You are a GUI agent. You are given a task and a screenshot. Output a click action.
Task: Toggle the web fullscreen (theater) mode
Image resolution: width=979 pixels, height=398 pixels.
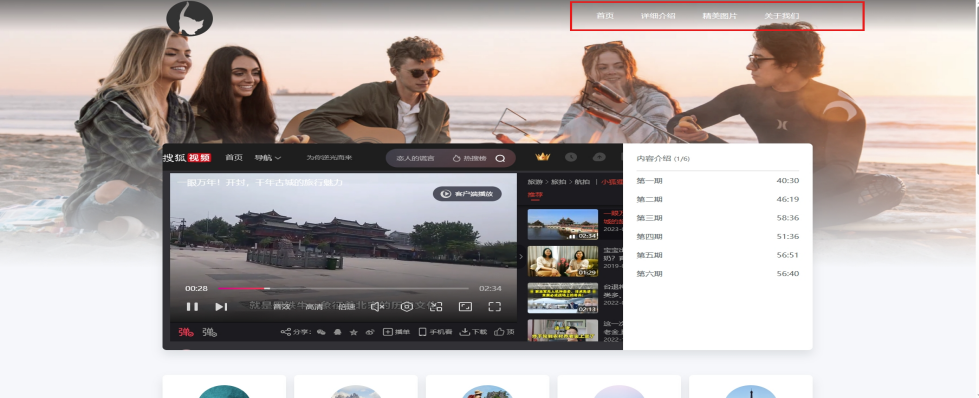465,307
